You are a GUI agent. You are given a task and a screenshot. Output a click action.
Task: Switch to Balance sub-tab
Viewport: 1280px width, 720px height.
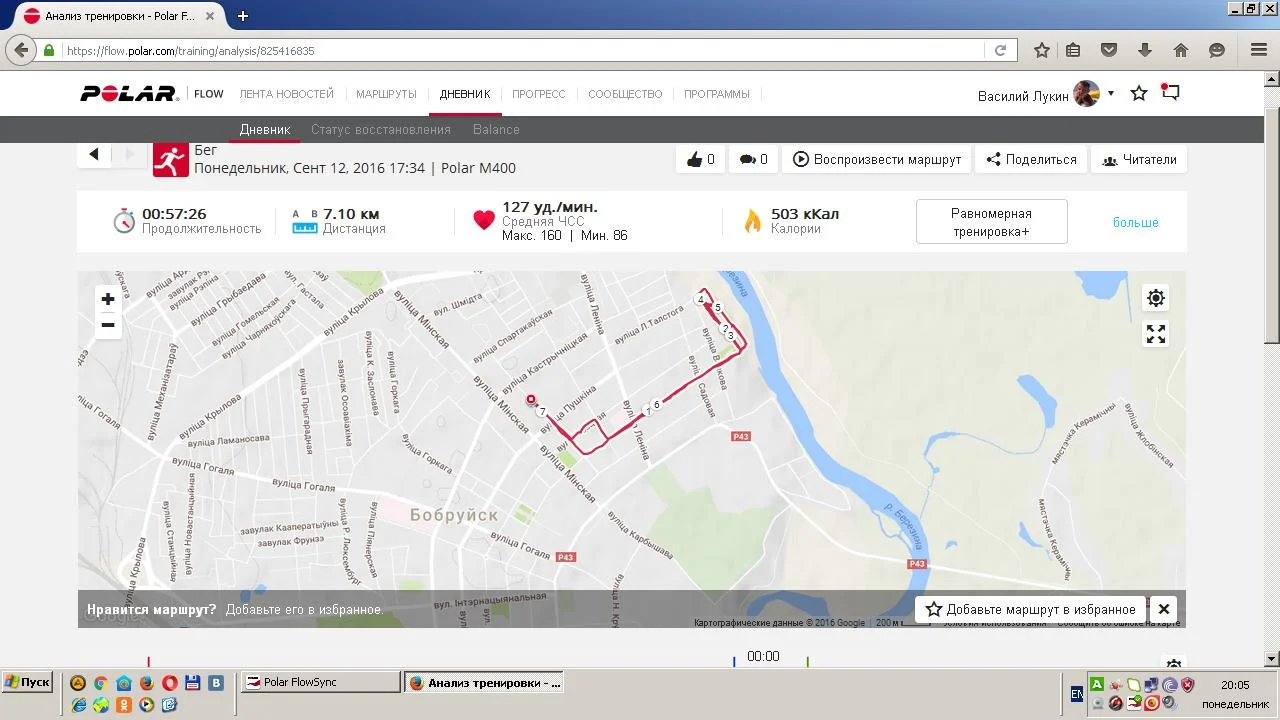click(x=496, y=129)
